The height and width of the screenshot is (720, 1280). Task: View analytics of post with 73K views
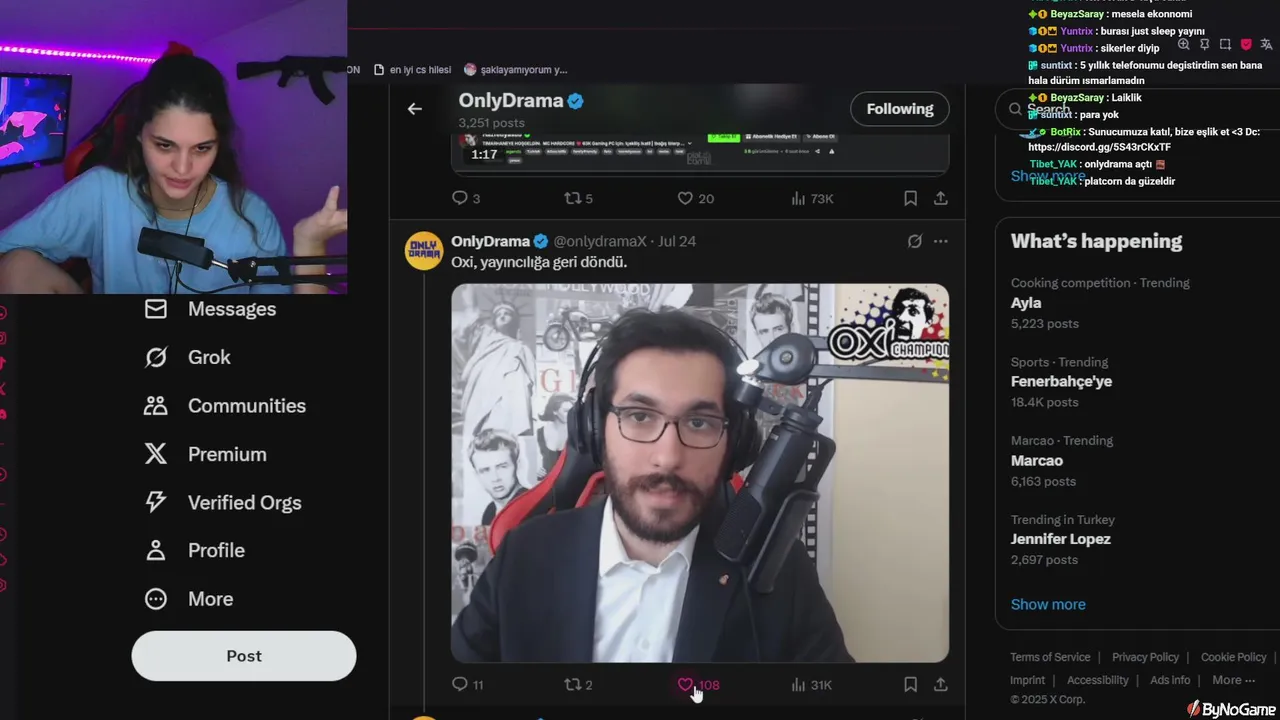(x=812, y=198)
